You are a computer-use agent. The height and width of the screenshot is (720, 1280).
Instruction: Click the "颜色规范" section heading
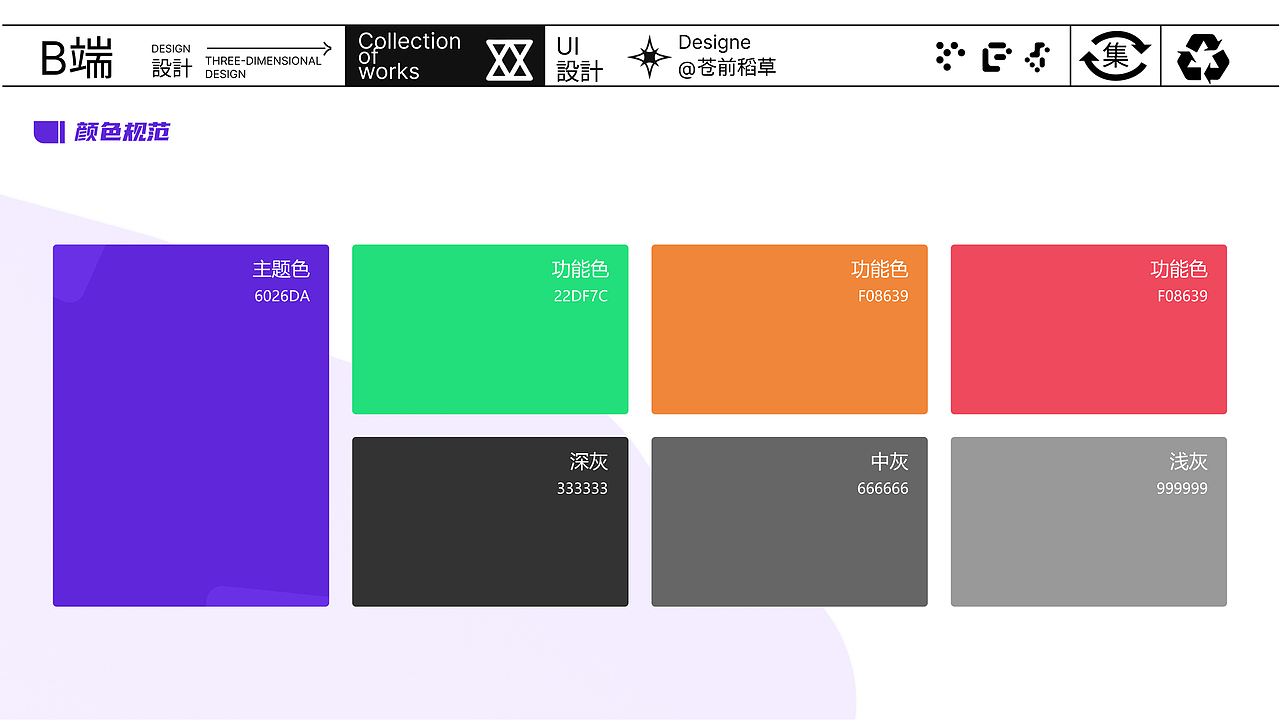click(122, 132)
